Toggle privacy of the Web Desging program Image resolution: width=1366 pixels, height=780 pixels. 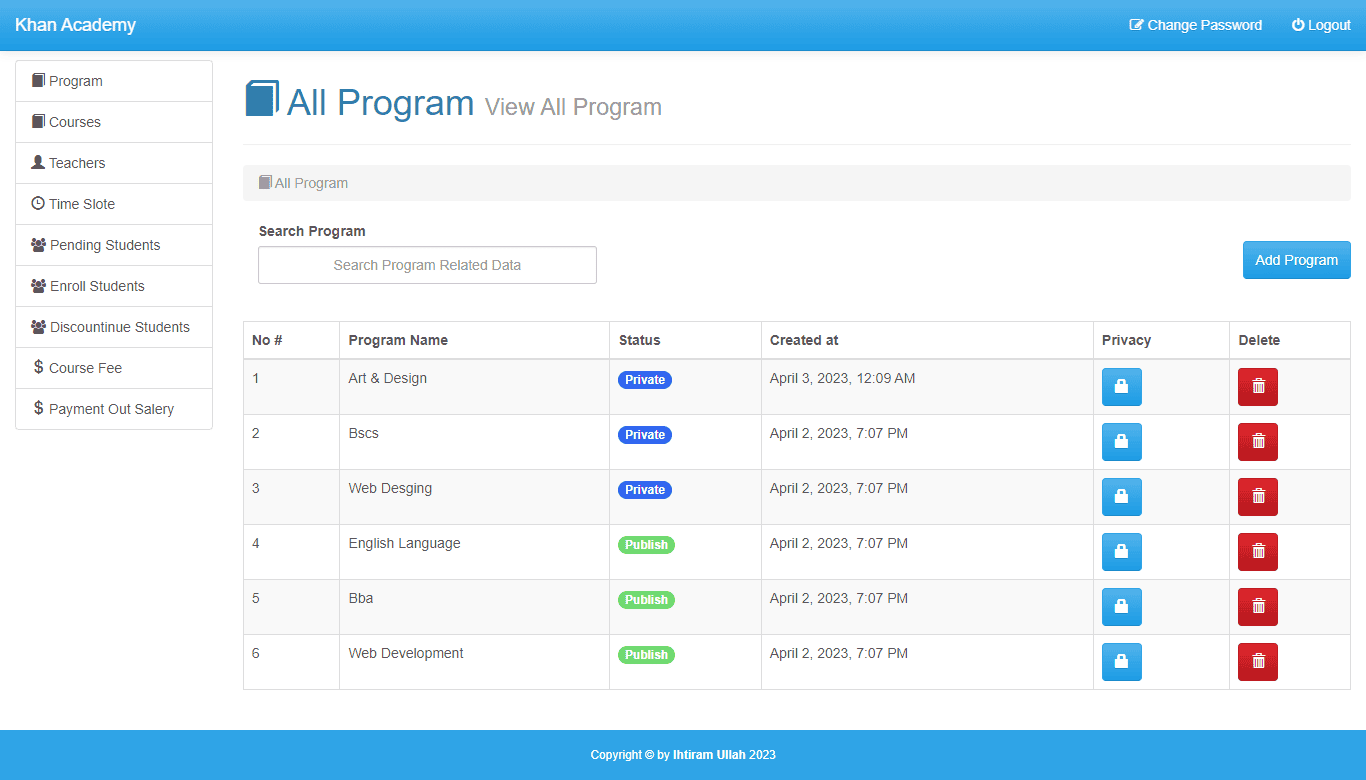(1121, 497)
